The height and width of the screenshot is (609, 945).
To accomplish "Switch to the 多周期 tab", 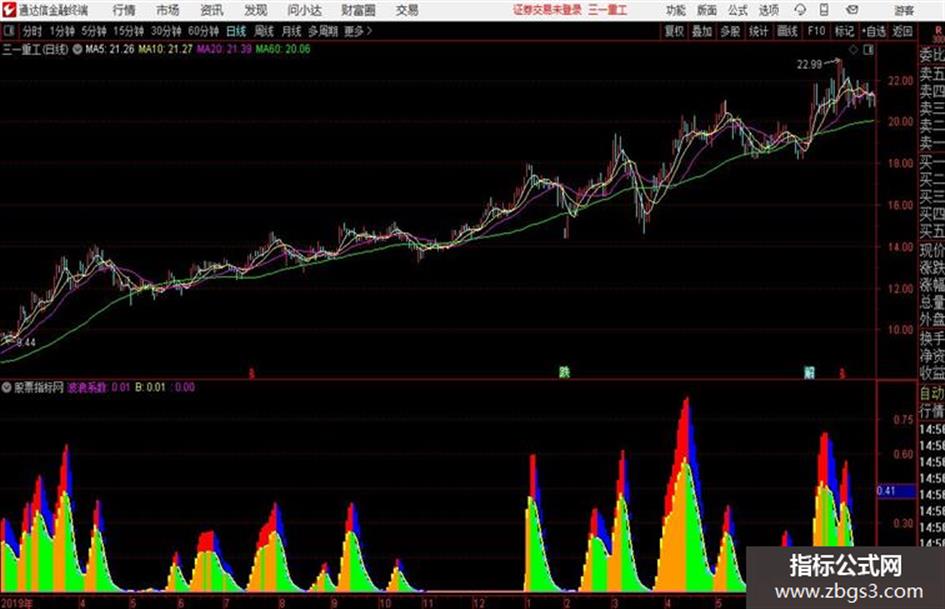I will [322, 31].
